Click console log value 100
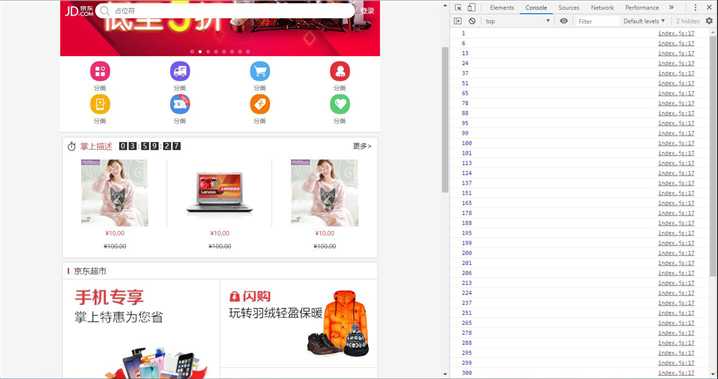Image resolution: width=718 pixels, height=379 pixels. (x=467, y=143)
